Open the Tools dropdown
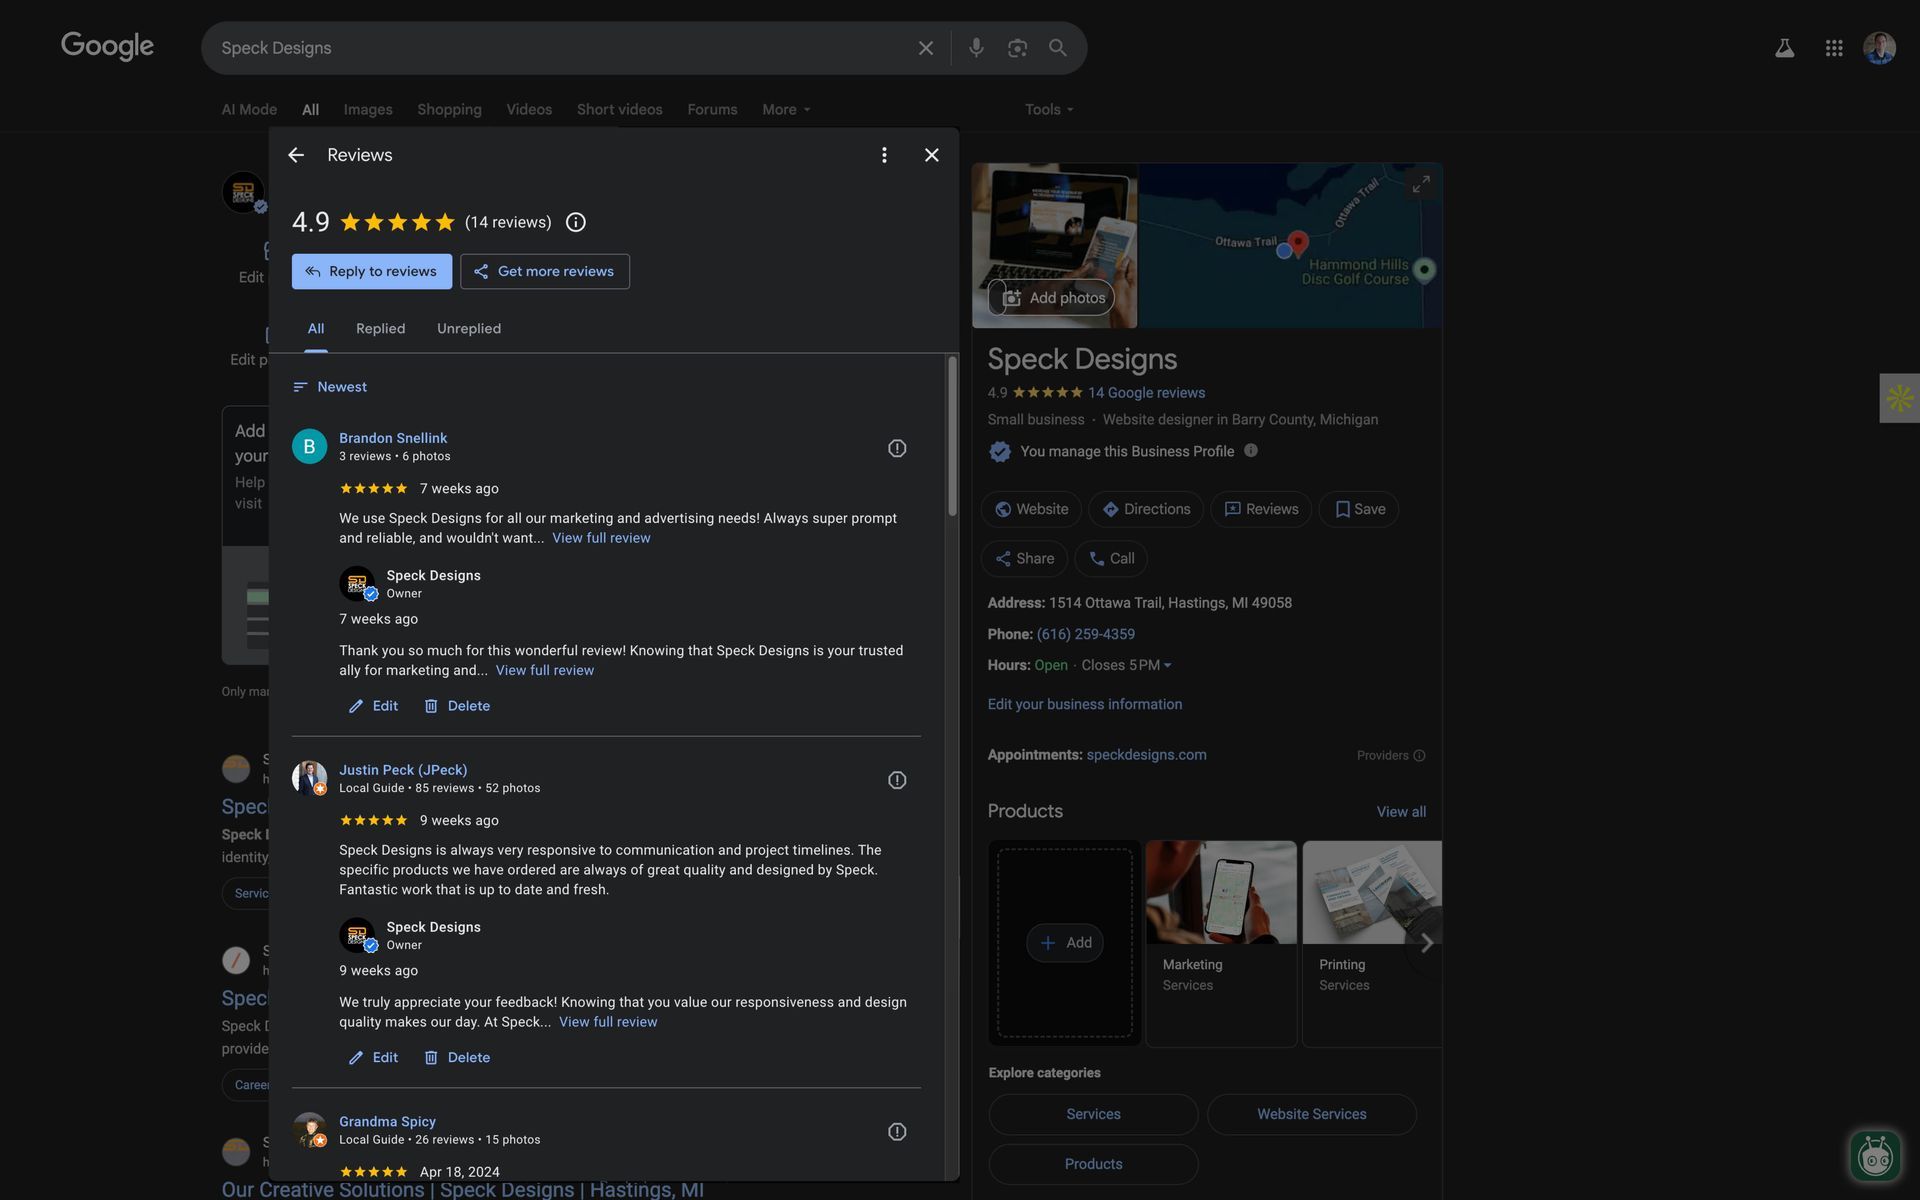Screen dimensions: 1920x1200 (1049, 110)
